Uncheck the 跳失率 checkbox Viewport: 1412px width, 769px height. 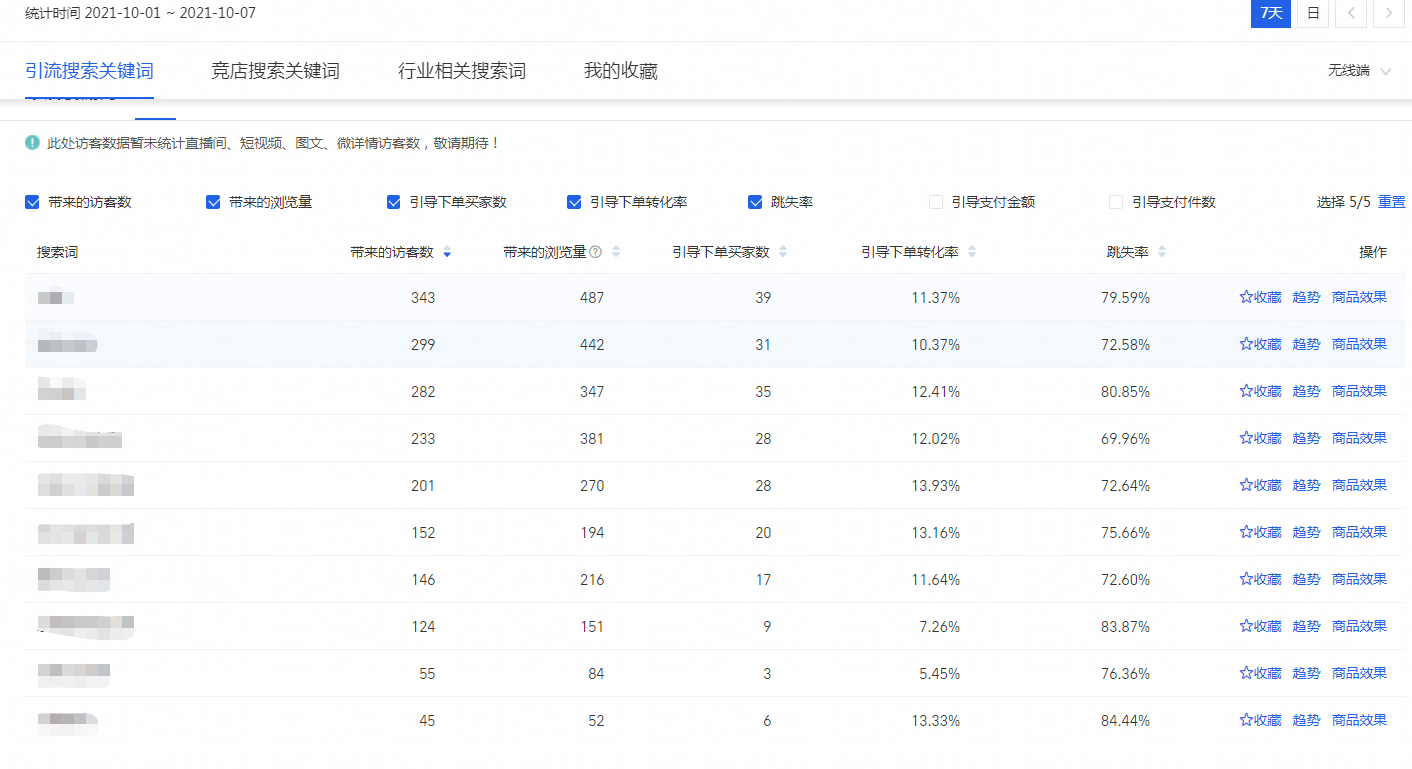[755, 202]
